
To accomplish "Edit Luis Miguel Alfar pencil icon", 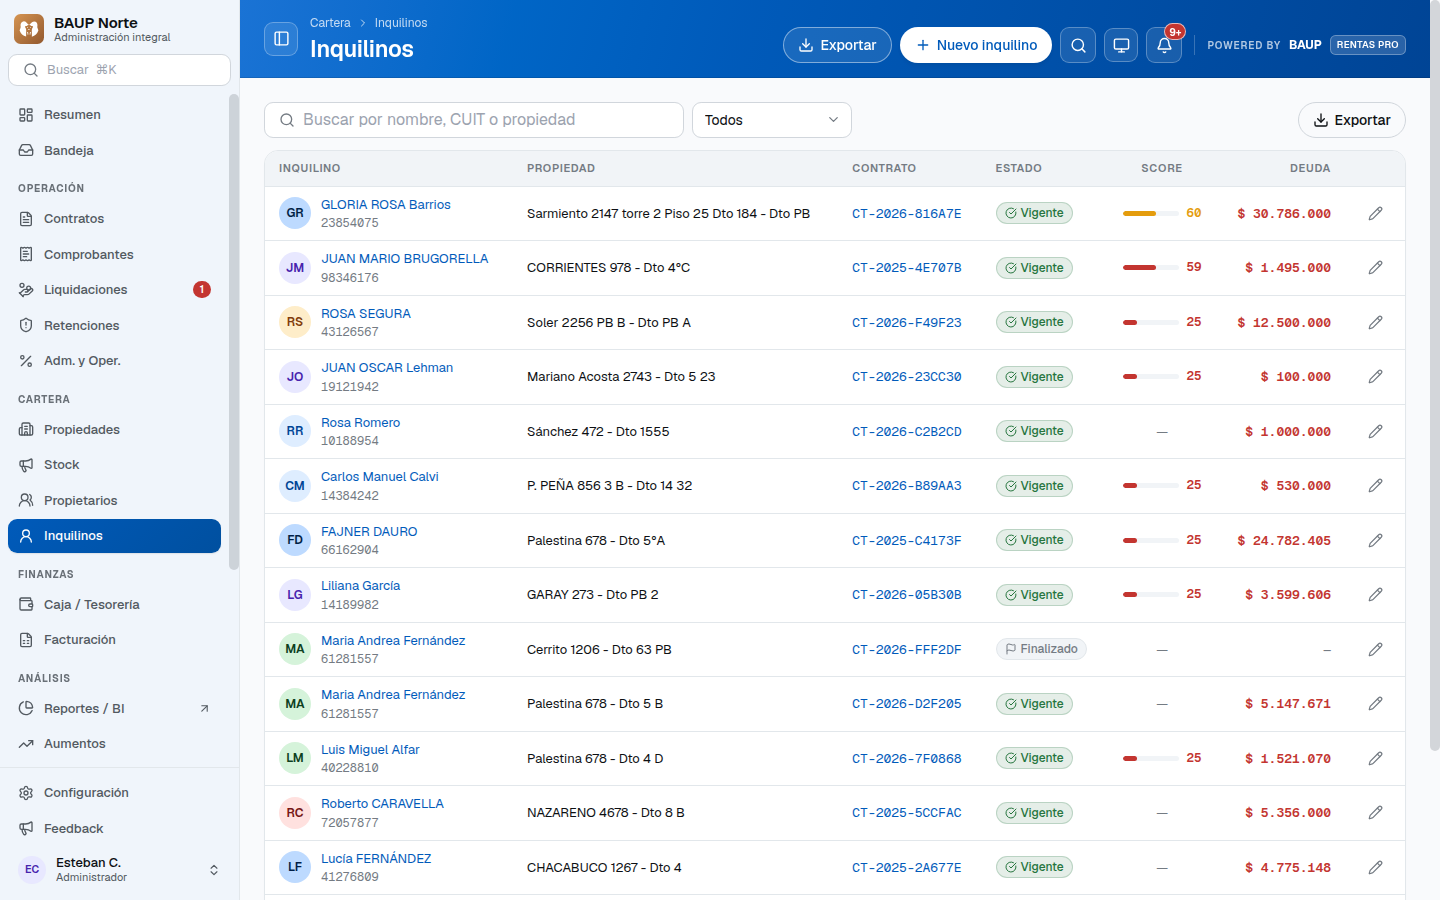I will (1376, 758).
